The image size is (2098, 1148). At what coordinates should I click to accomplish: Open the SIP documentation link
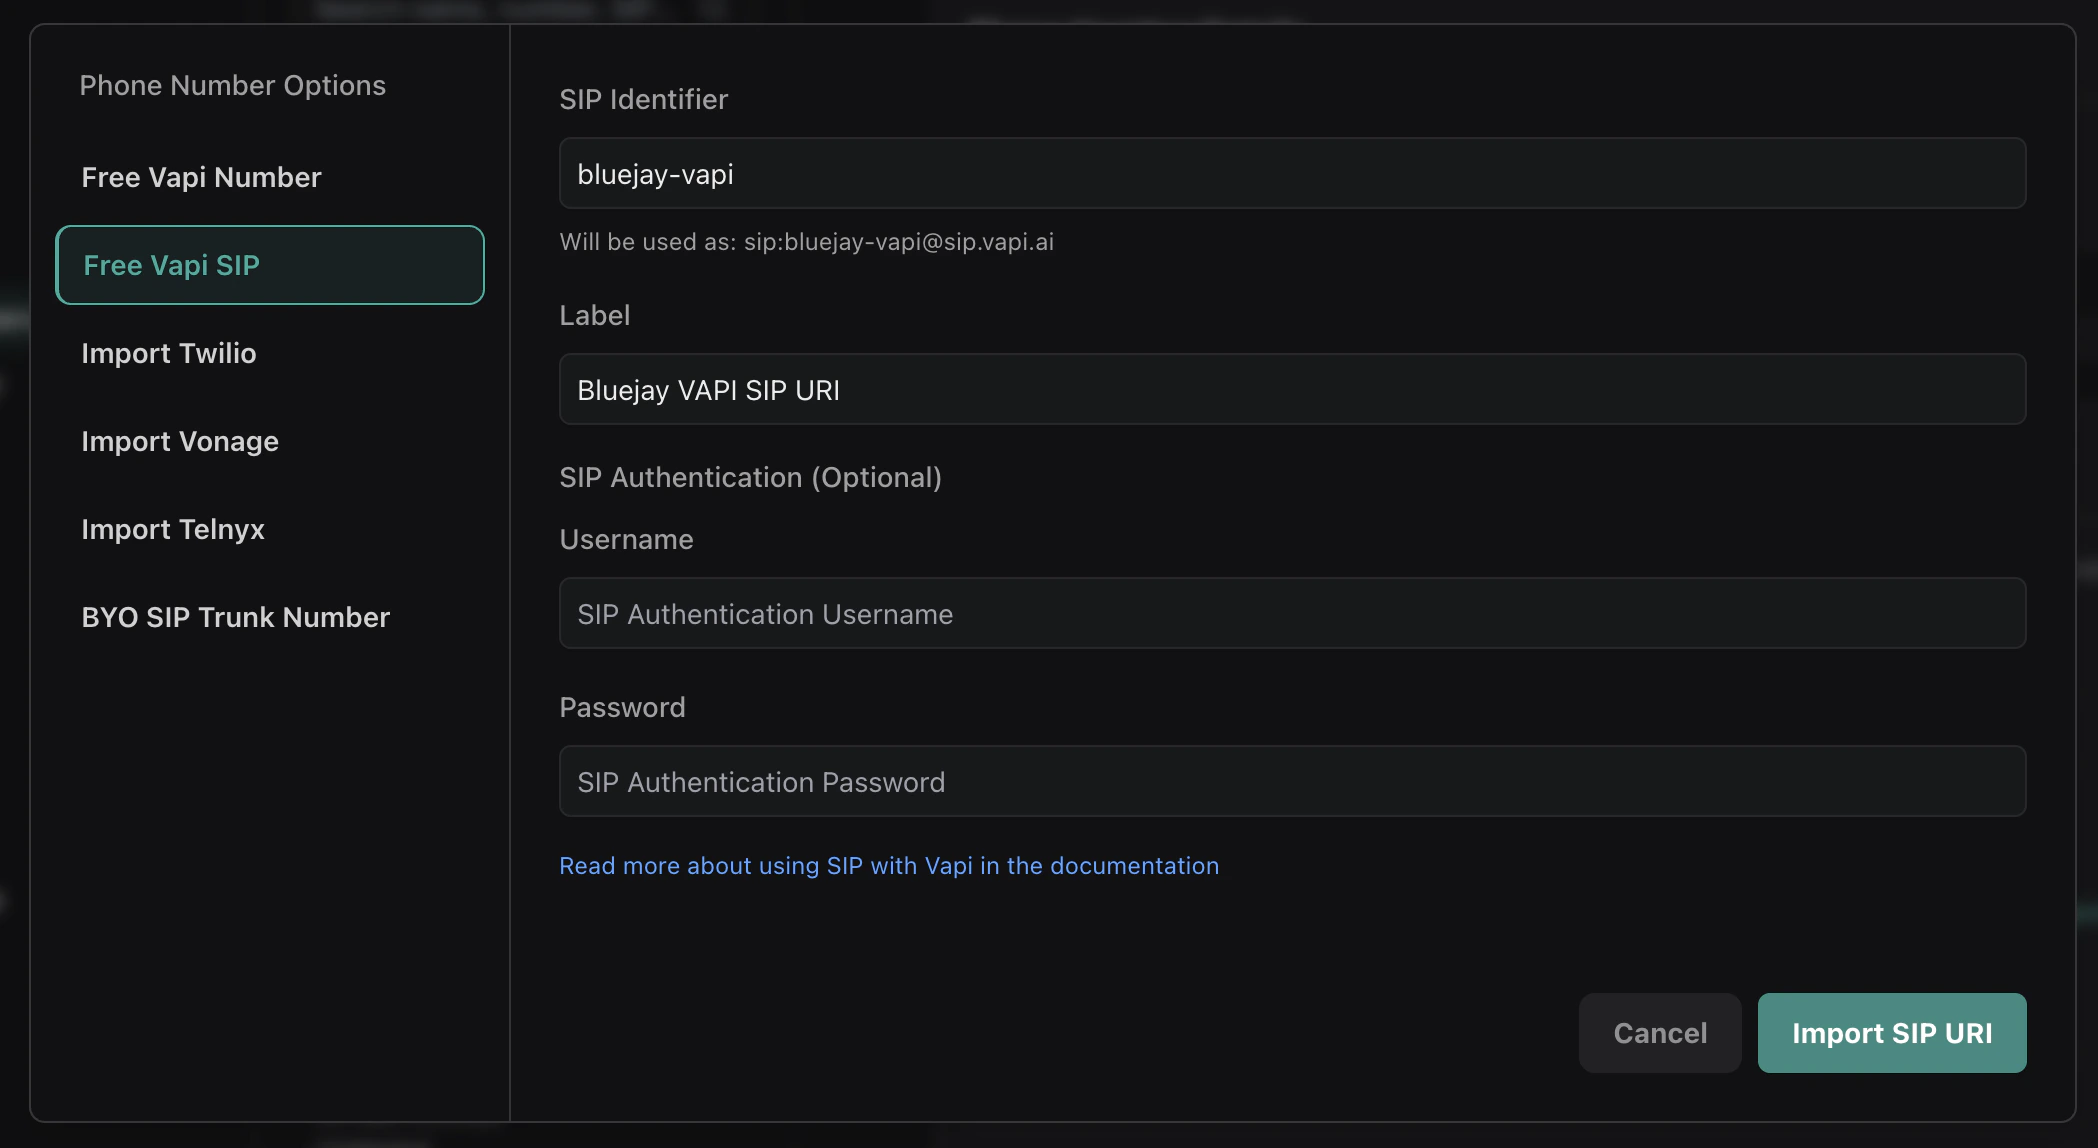pos(889,866)
